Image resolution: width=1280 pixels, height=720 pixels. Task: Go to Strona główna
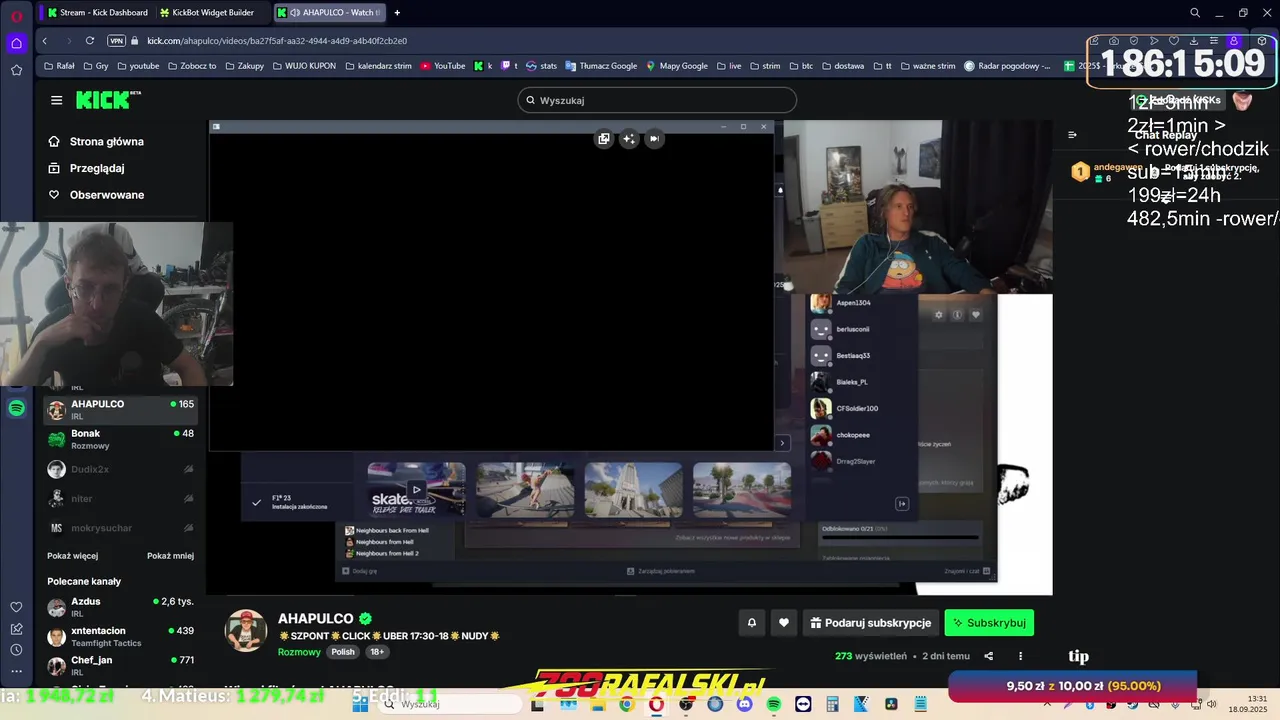pos(96,142)
